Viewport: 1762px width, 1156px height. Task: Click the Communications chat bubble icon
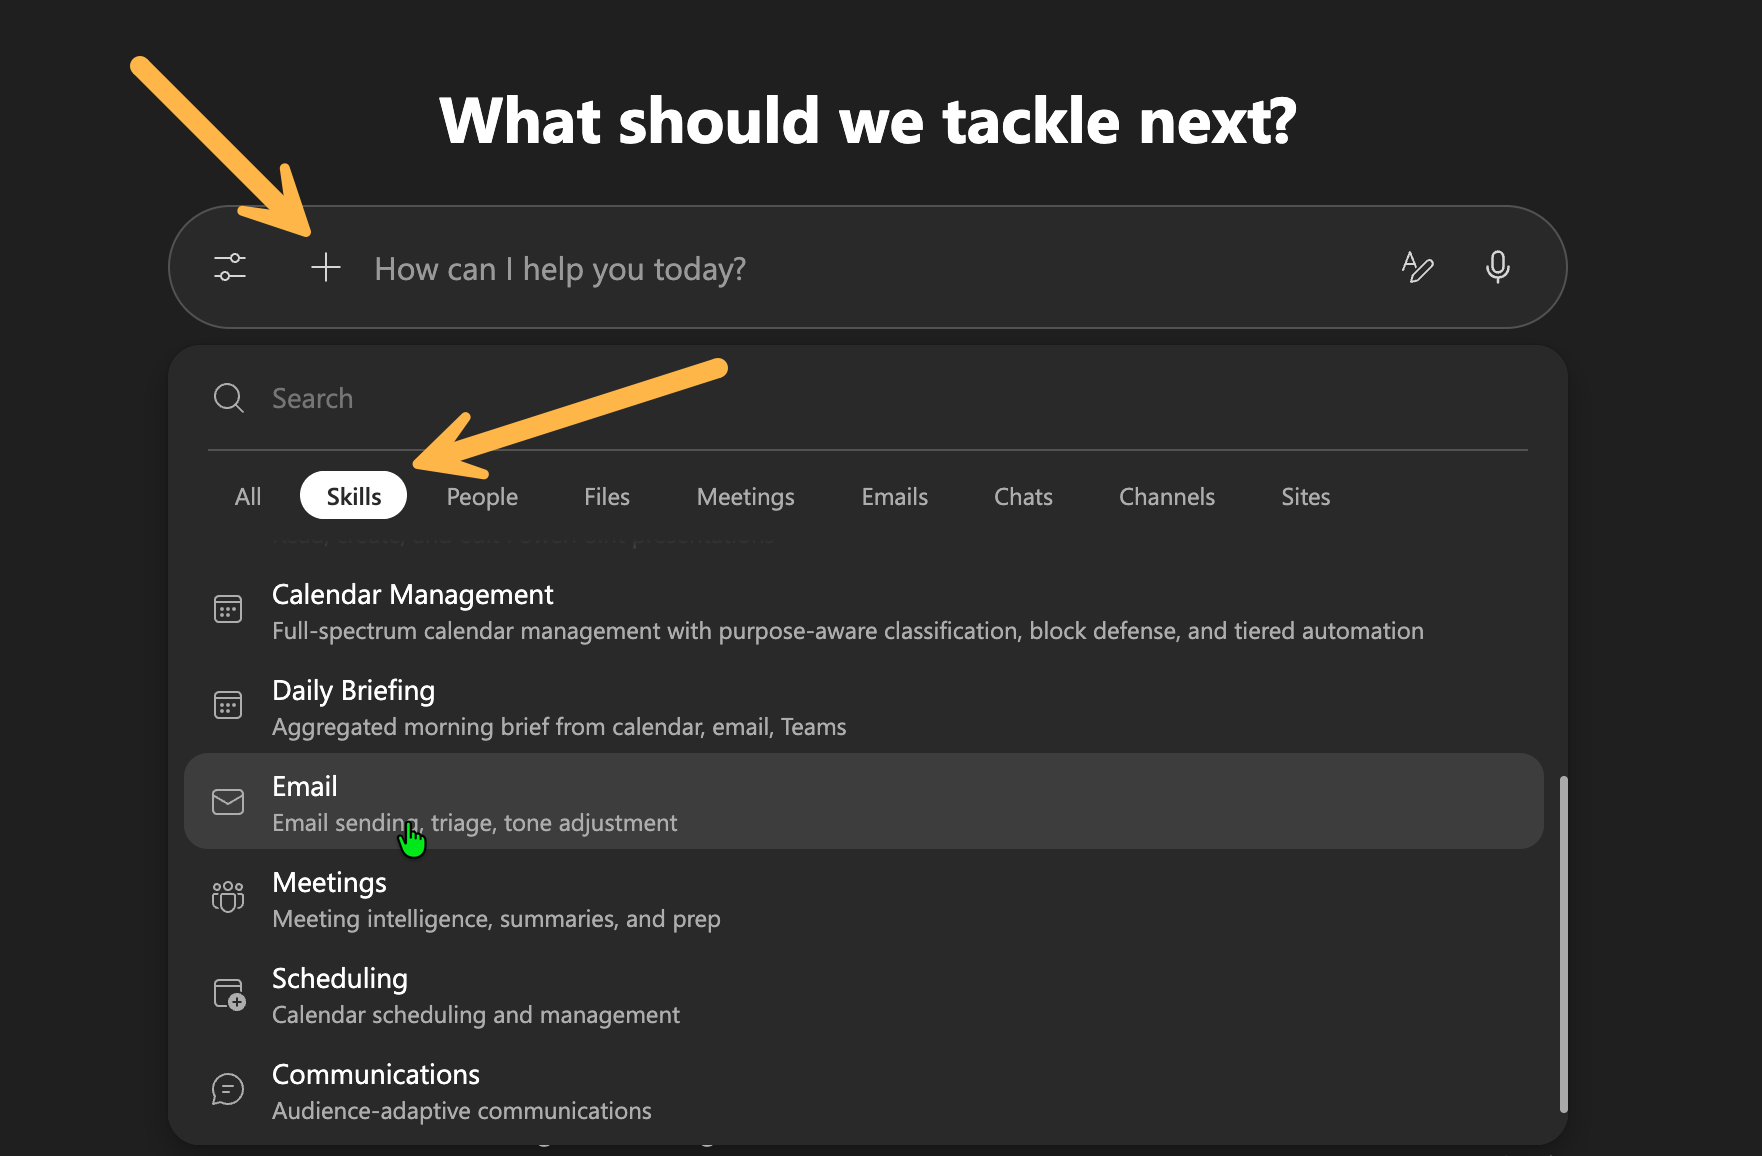pyautogui.click(x=228, y=1089)
